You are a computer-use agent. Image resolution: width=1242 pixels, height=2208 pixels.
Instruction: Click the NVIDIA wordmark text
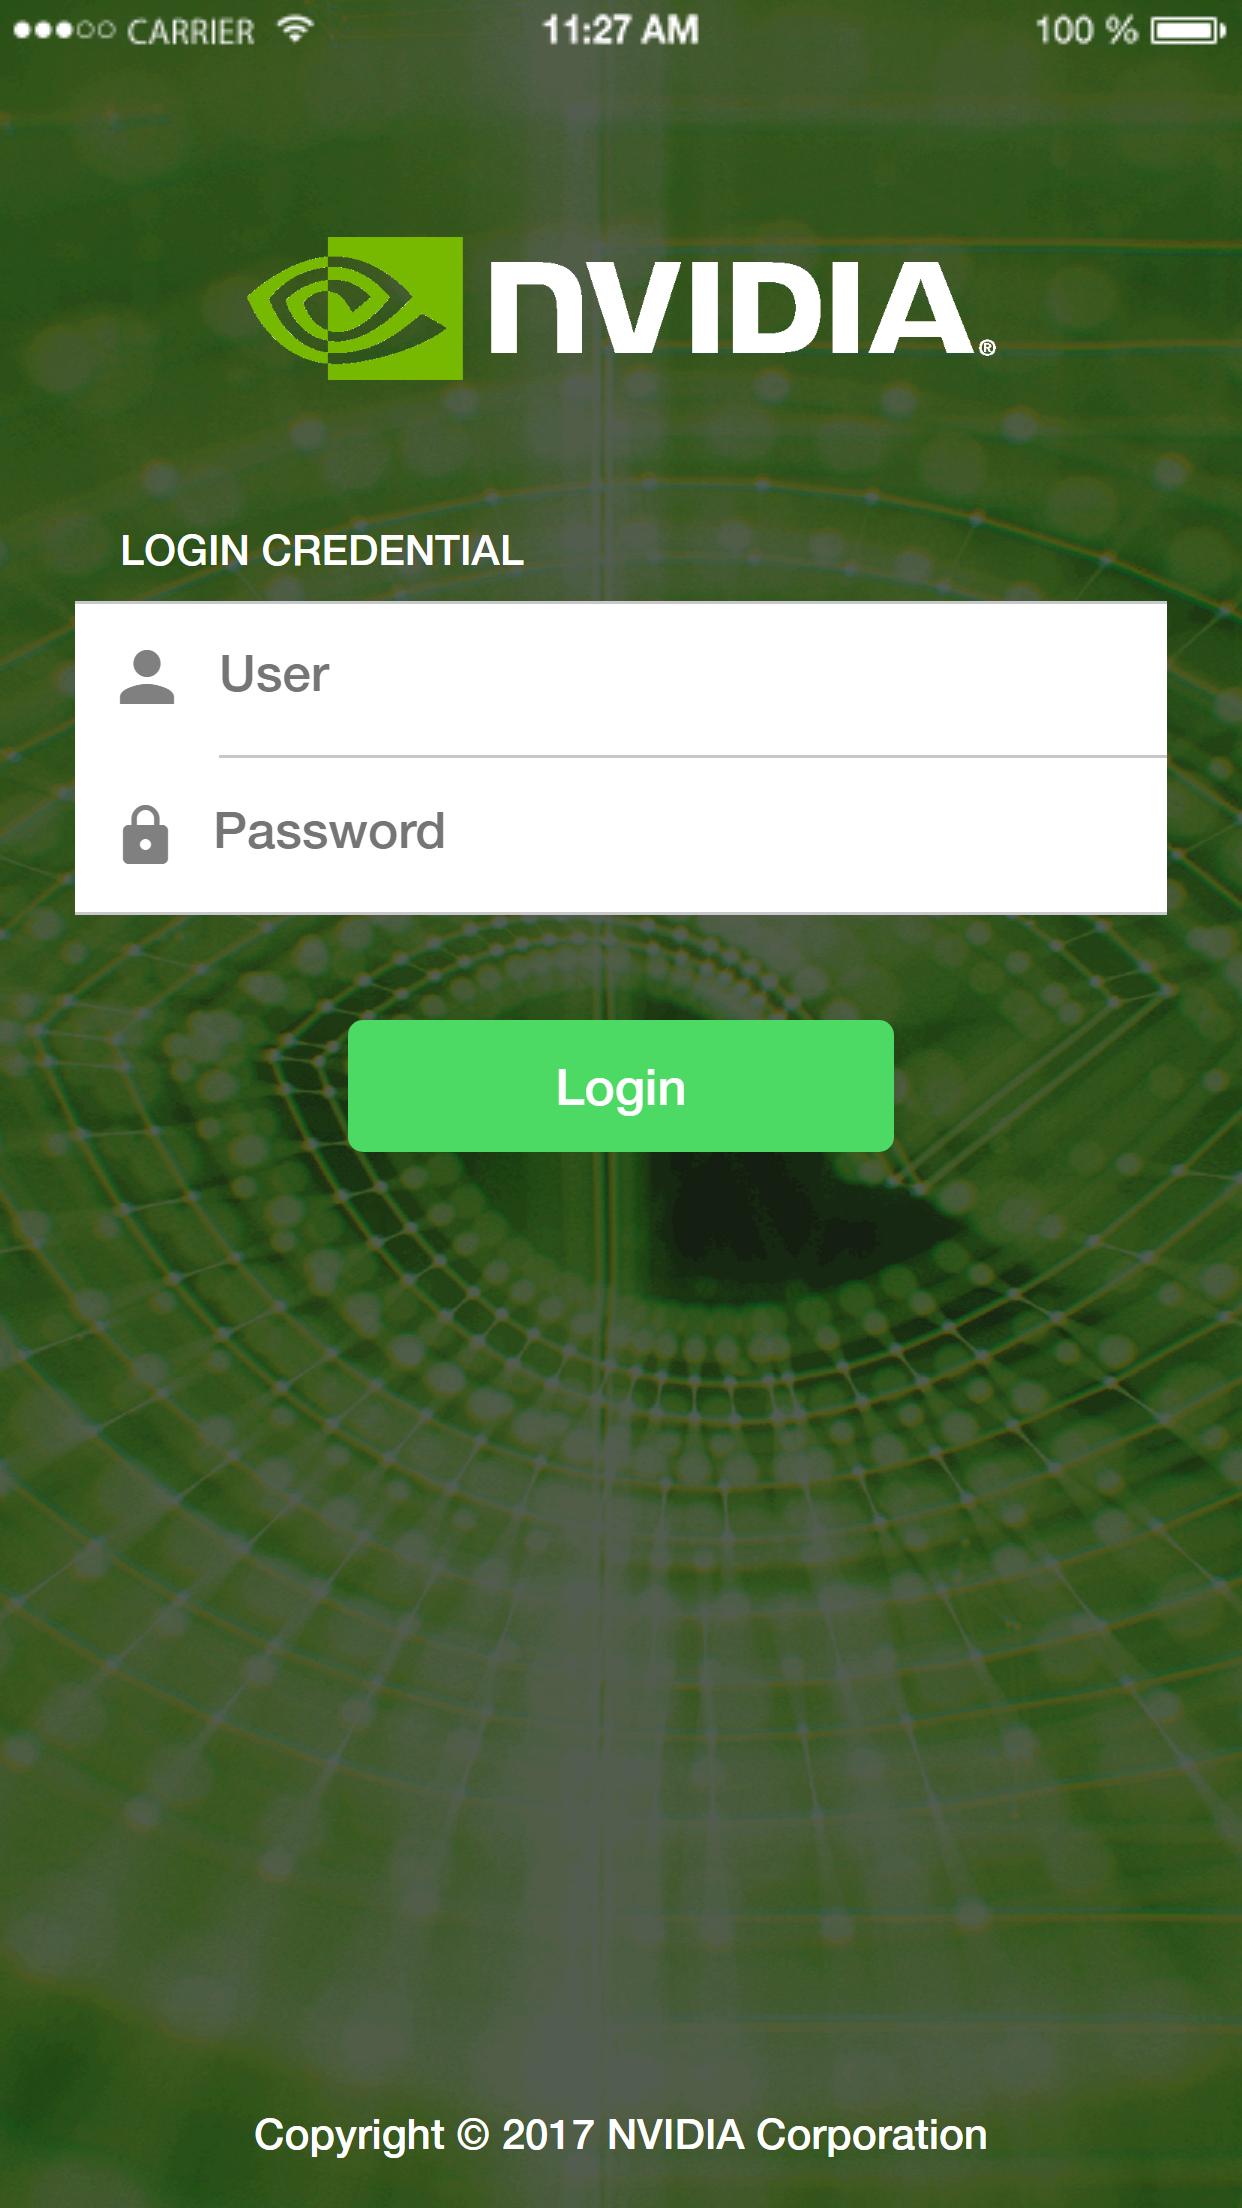pos(731,308)
